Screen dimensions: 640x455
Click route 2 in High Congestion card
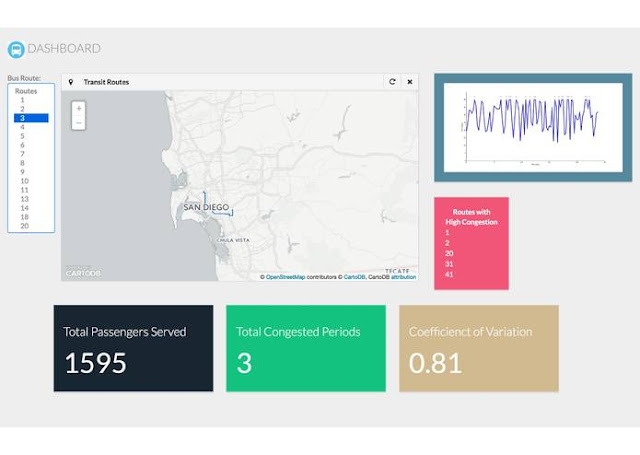click(x=447, y=243)
